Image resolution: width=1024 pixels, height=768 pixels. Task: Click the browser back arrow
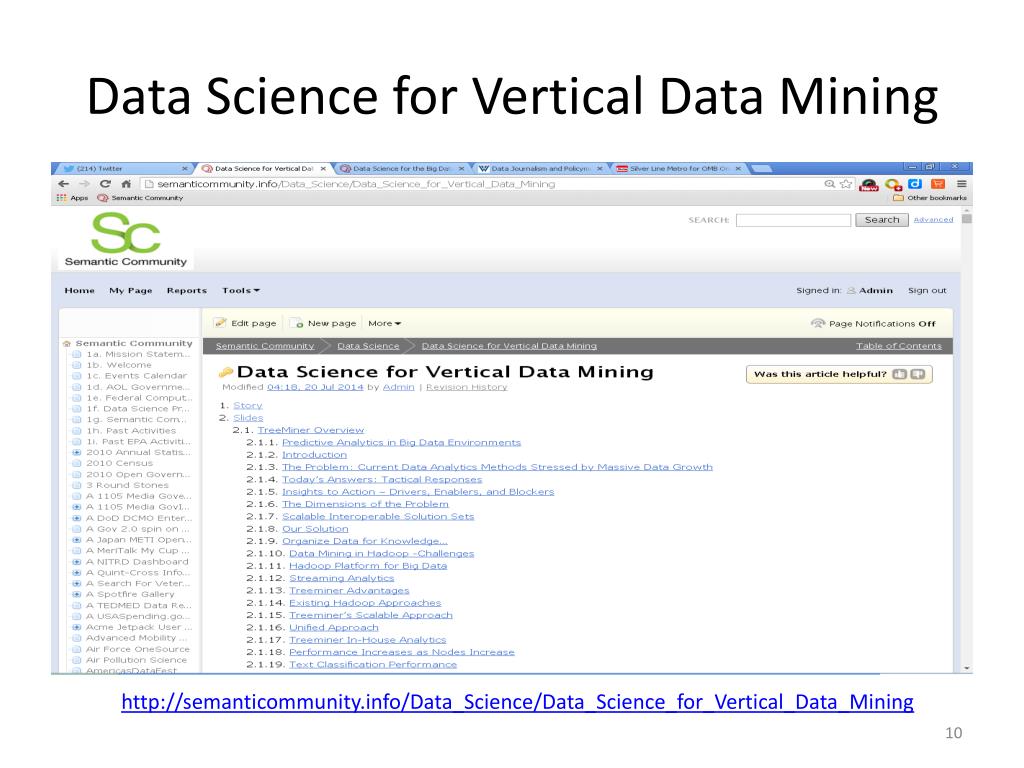tap(63, 184)
